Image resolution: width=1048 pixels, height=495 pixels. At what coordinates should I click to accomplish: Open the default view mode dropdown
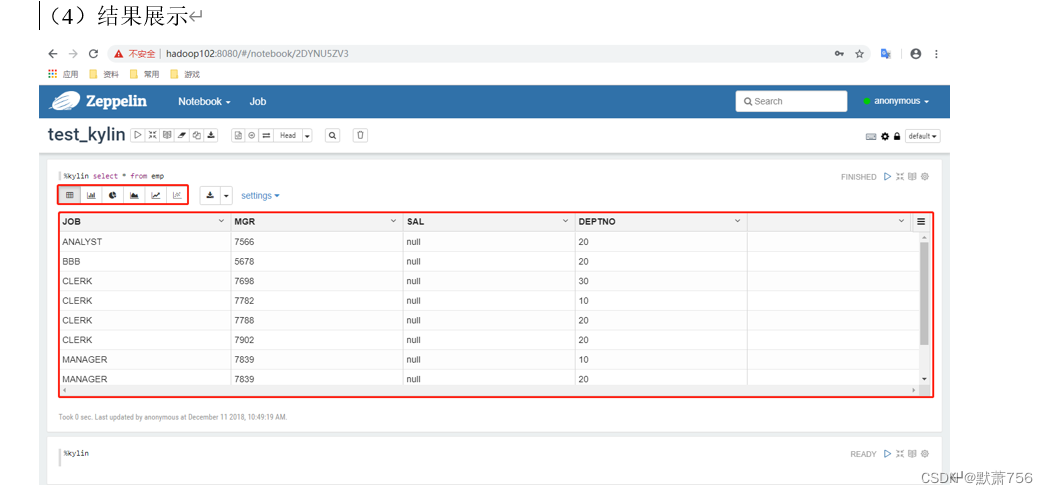click(x=923, y=136)
